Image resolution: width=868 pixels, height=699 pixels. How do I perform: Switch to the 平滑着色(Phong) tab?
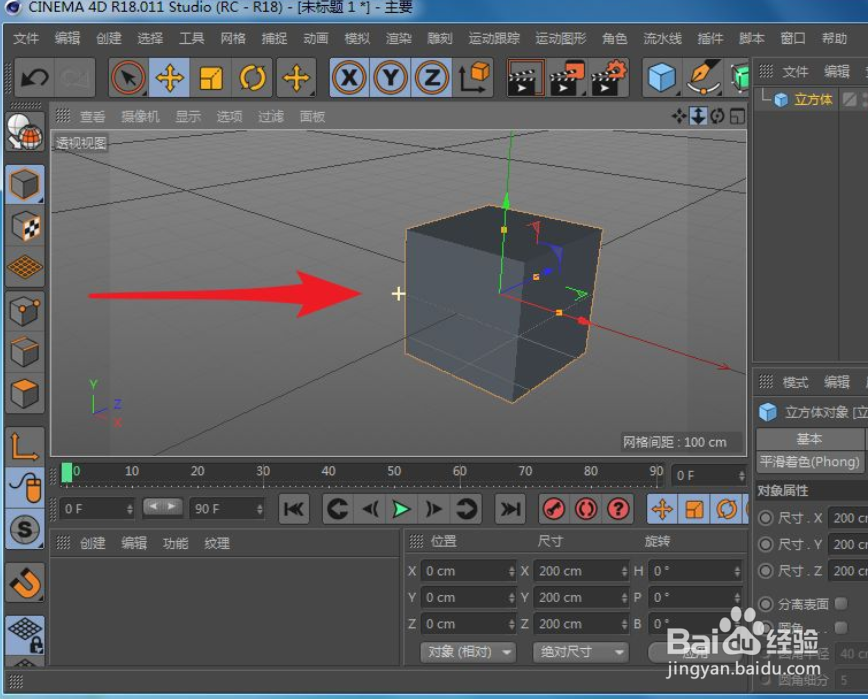[810, 463]
